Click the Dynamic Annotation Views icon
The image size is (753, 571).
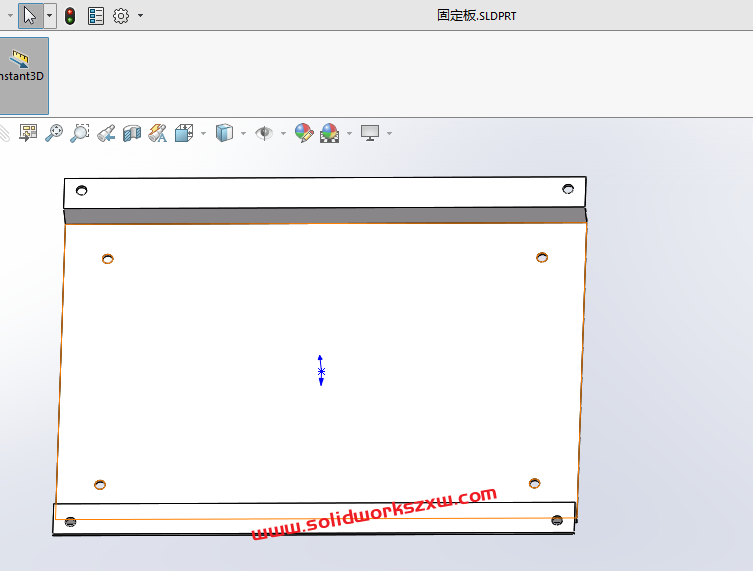click(158, 133)
